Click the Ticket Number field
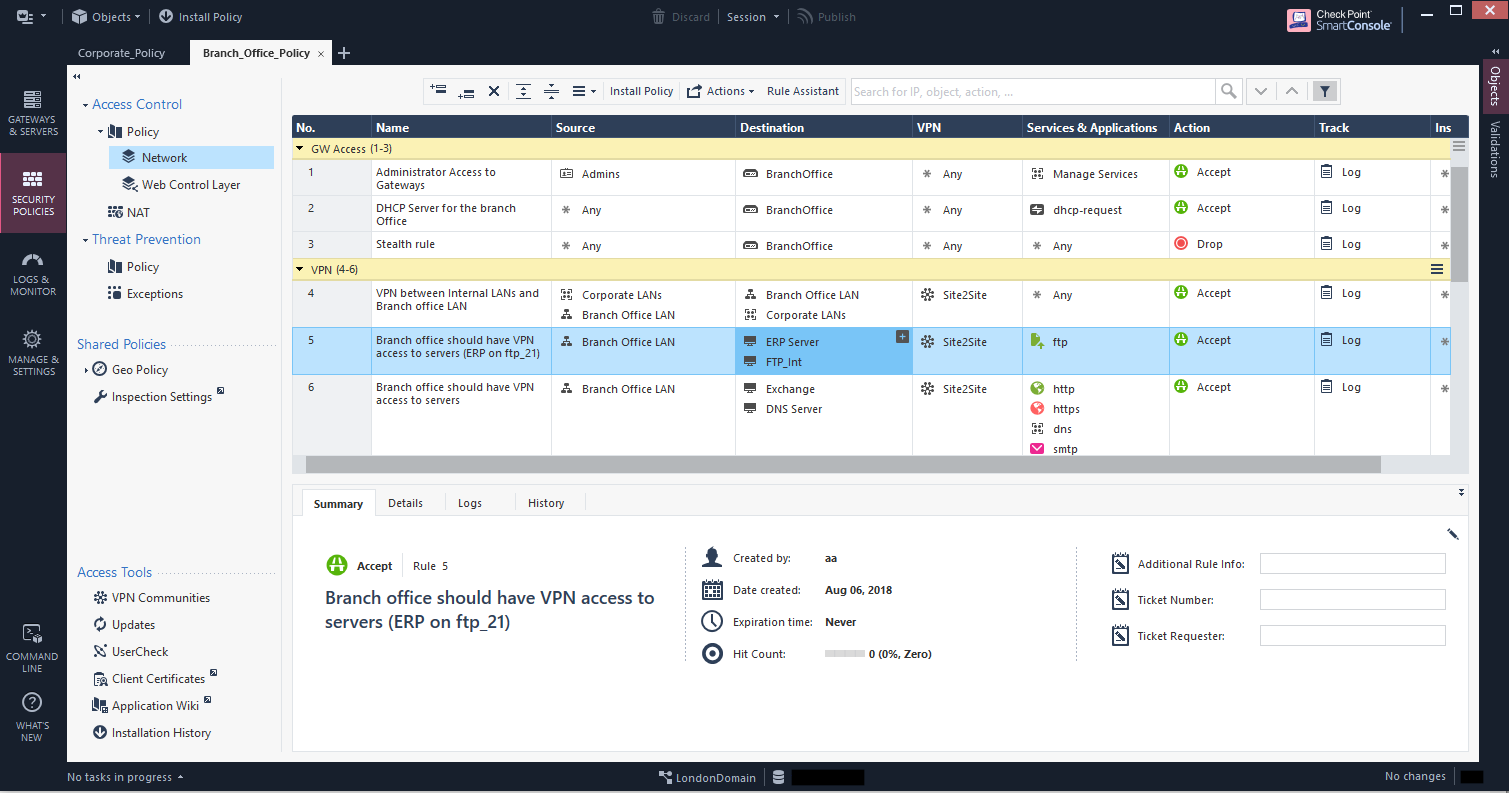 click(1352, 600)
